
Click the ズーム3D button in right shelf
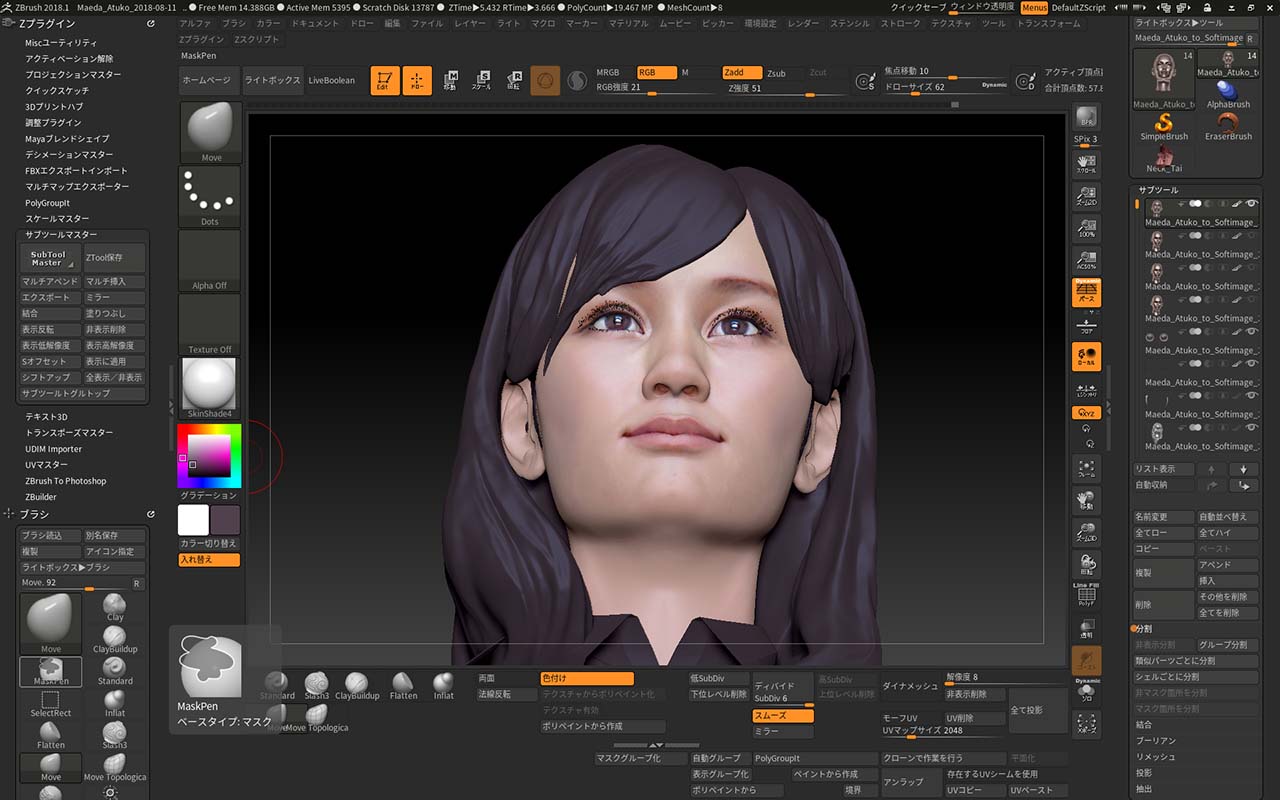click(x=1087, y=533)
